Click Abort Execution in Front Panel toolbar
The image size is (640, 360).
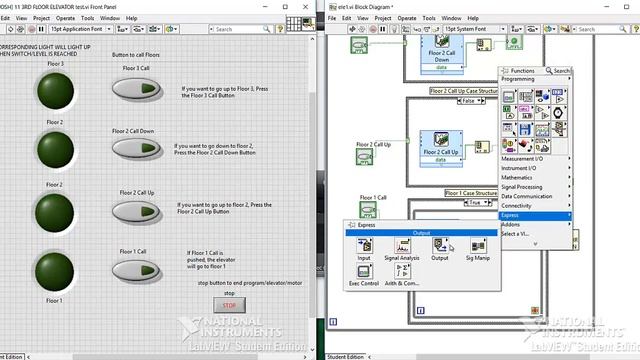pos(31,29)
